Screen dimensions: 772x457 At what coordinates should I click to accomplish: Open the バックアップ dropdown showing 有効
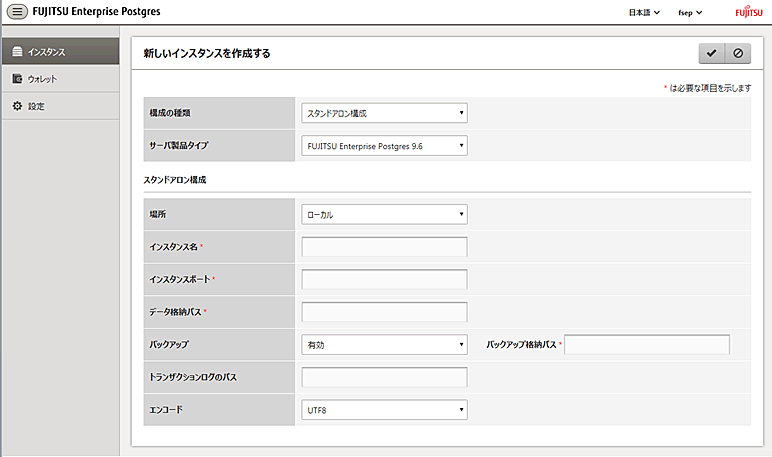[384, 345]
